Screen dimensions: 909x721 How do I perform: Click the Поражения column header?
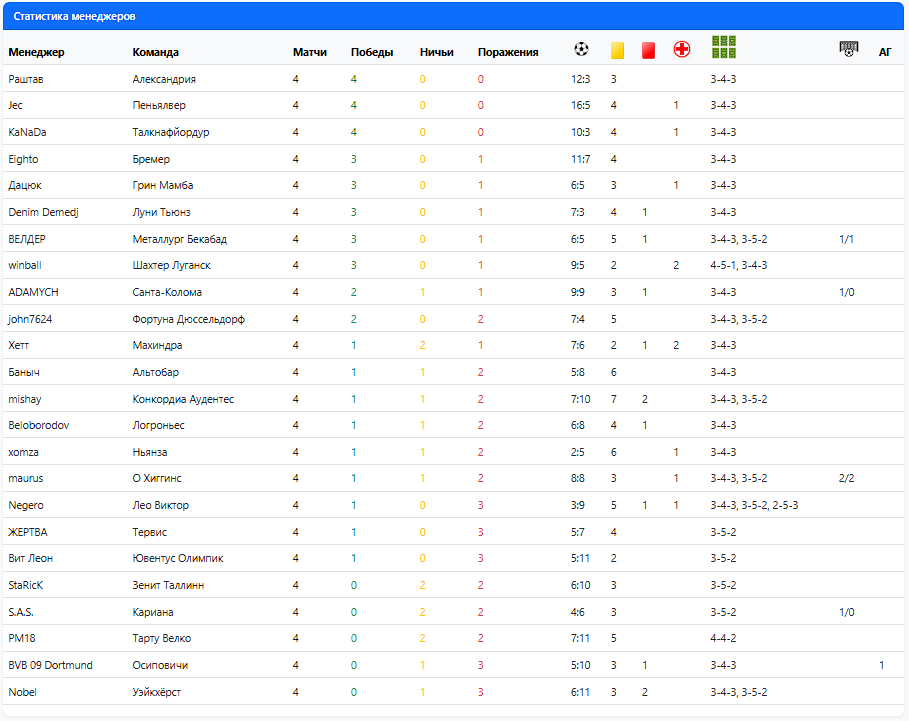[508, 52]
